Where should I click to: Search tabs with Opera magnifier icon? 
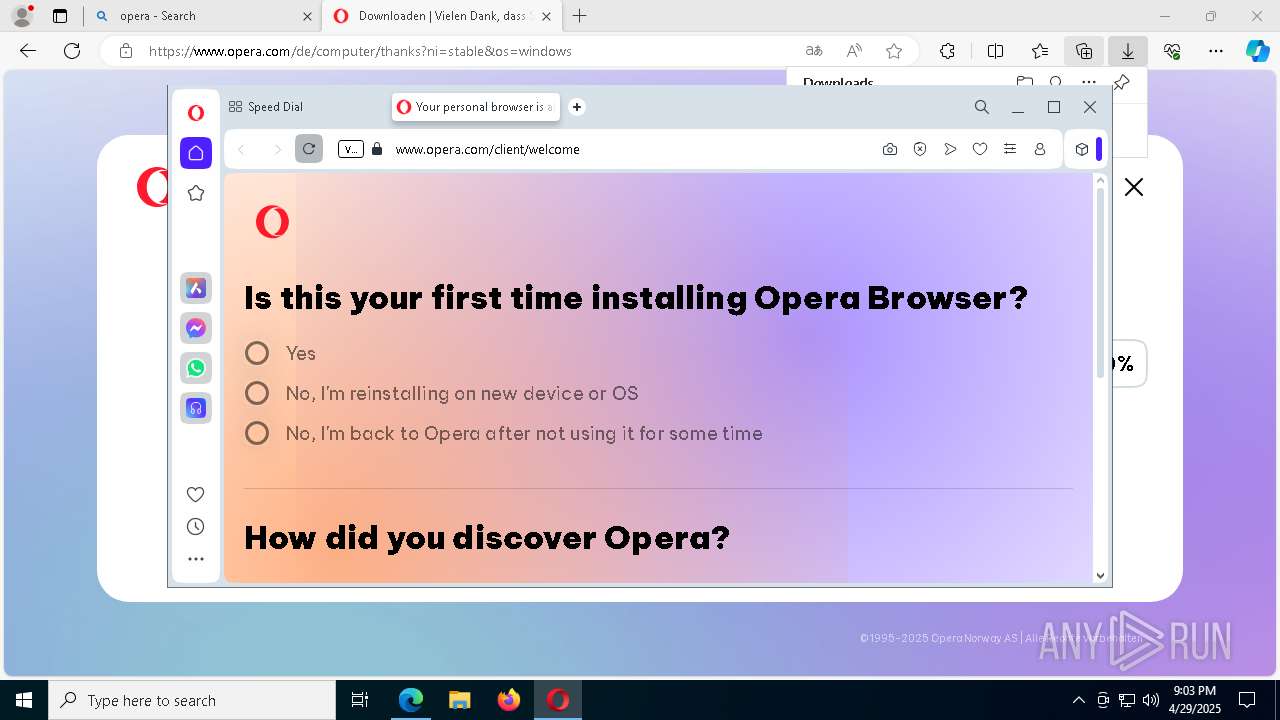click(982, 107)
